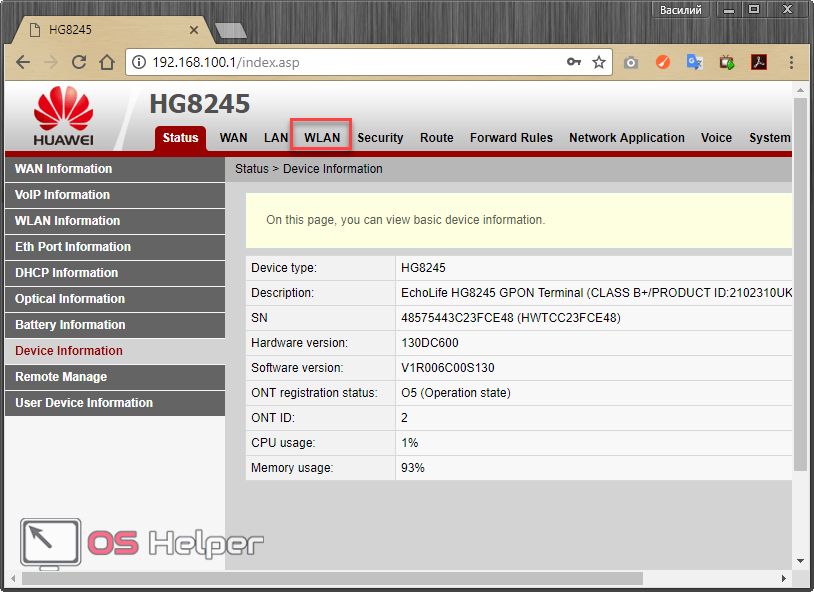Image resolution: width=814 pixels, height=592 pixels.
Task: Open the Network Application tab
Action: (x=627, y=138)
